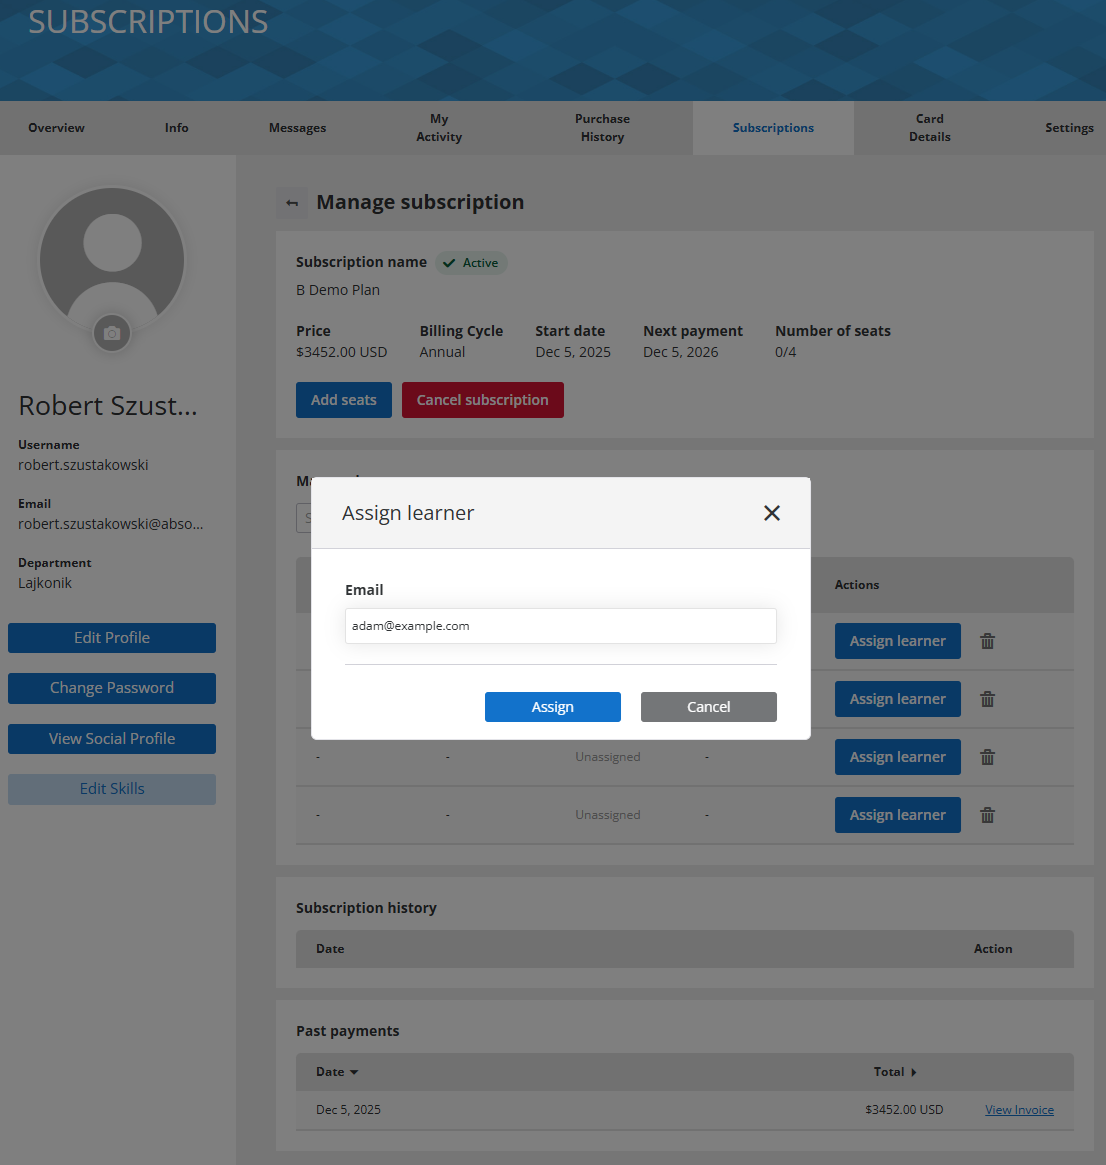This screenshot has height=1165, width=1106.
Task: Switch to the Messages tab
Action: point(297,128)
